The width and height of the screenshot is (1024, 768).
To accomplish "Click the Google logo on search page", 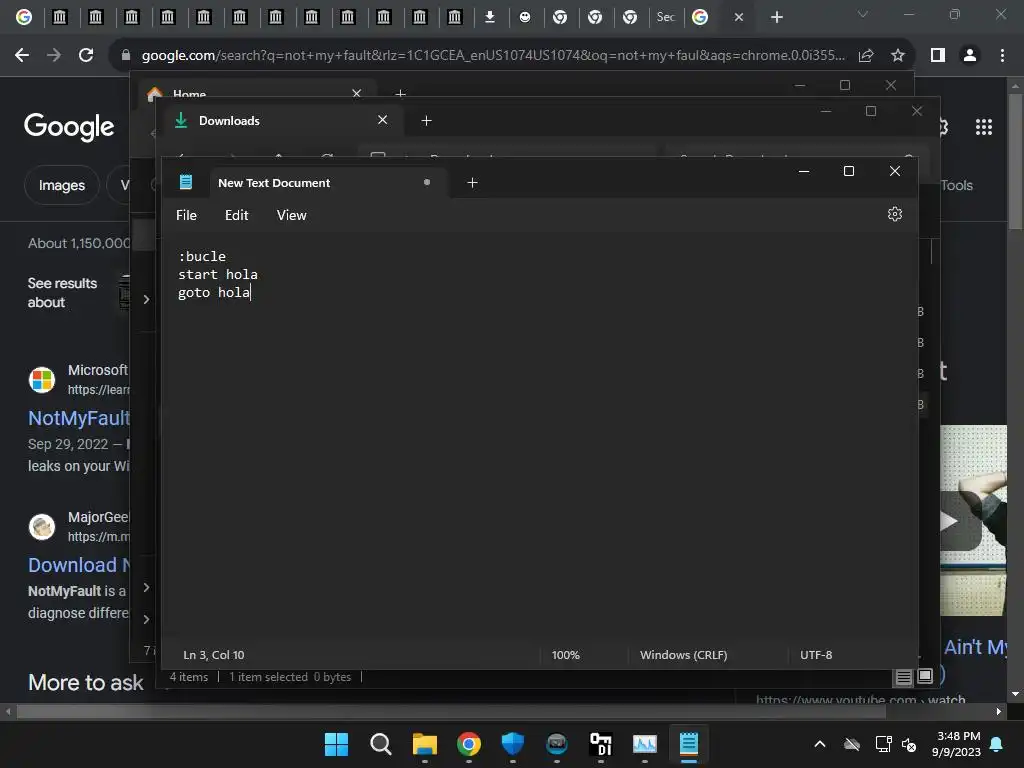I will (x=69, y=127).
